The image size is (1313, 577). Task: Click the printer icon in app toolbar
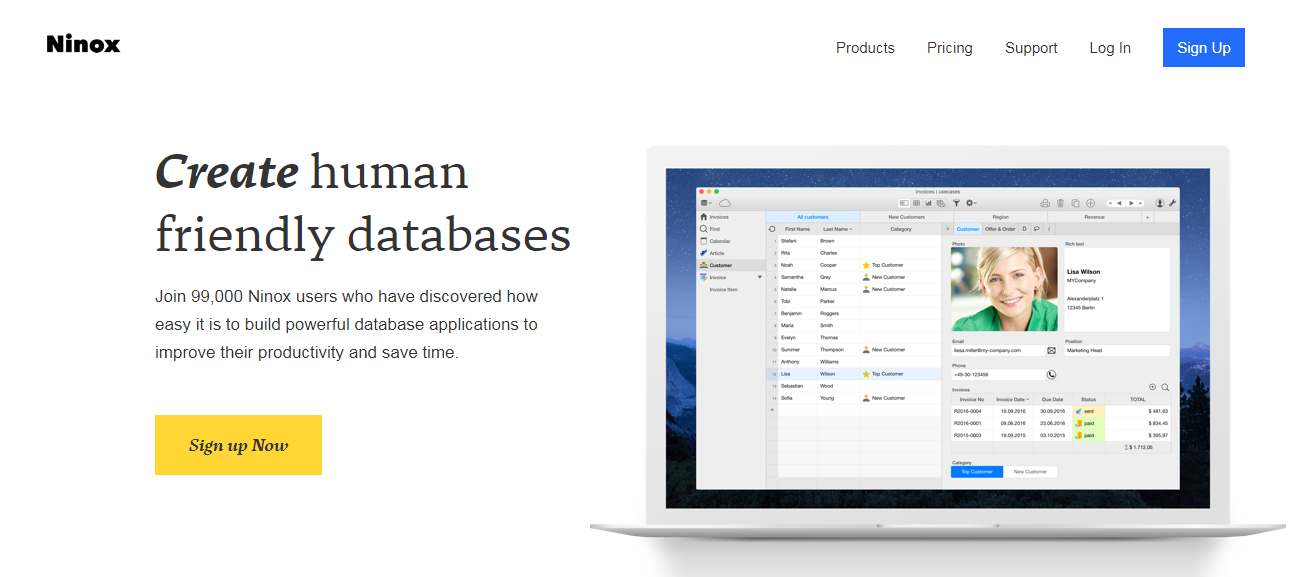pyautogui.click(x=1045, y=203)
